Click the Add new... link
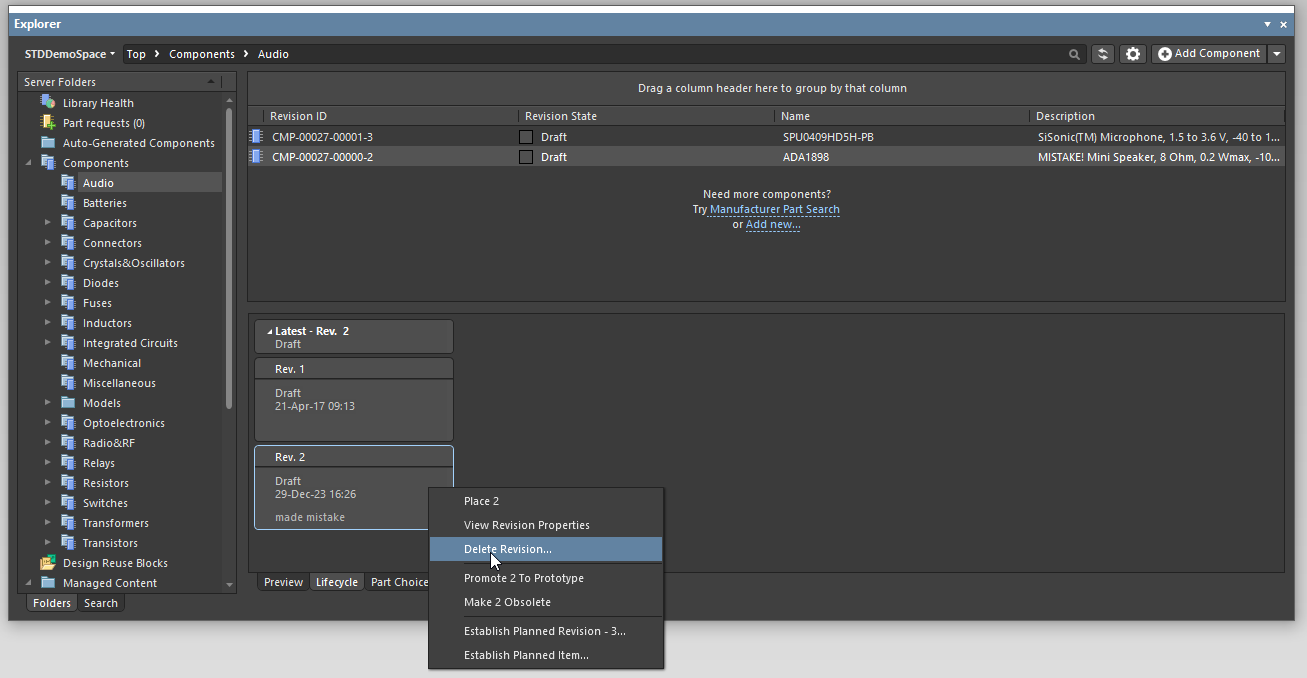Image resolution: width=1307 pixels, height=678 pixels. click(773, 225)
